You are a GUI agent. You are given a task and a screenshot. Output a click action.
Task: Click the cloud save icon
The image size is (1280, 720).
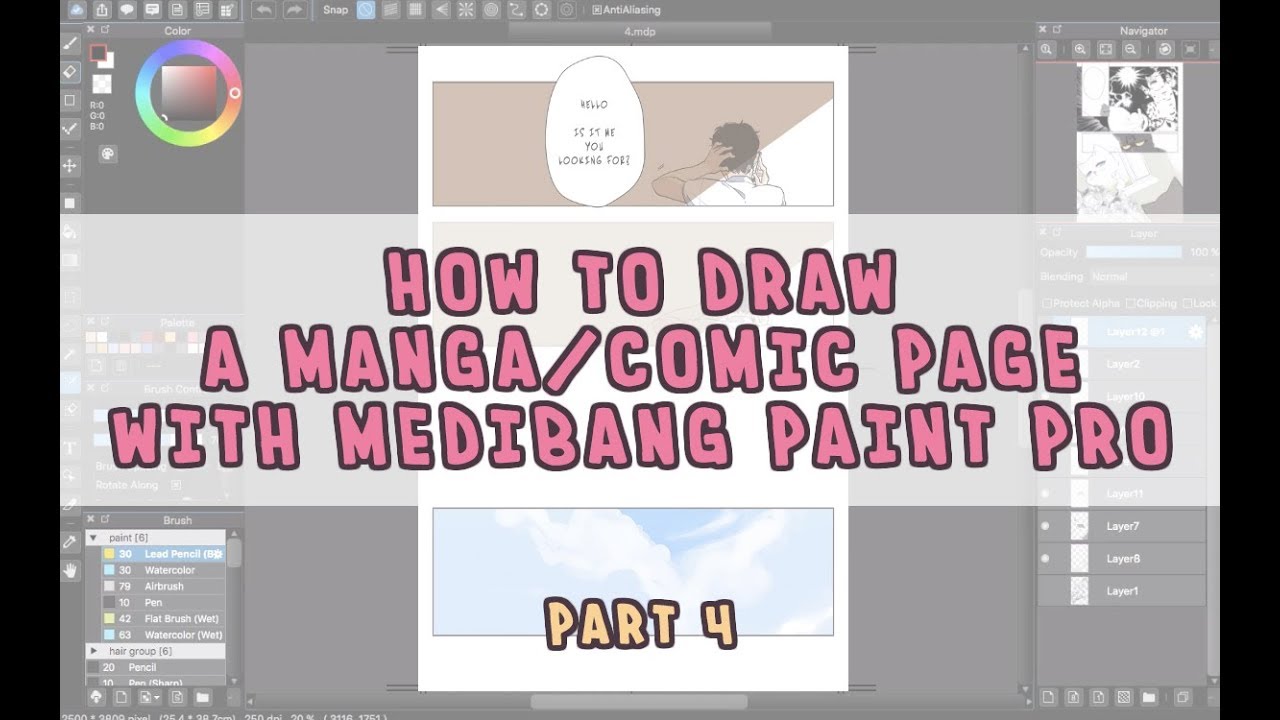[x=76, y=10]
